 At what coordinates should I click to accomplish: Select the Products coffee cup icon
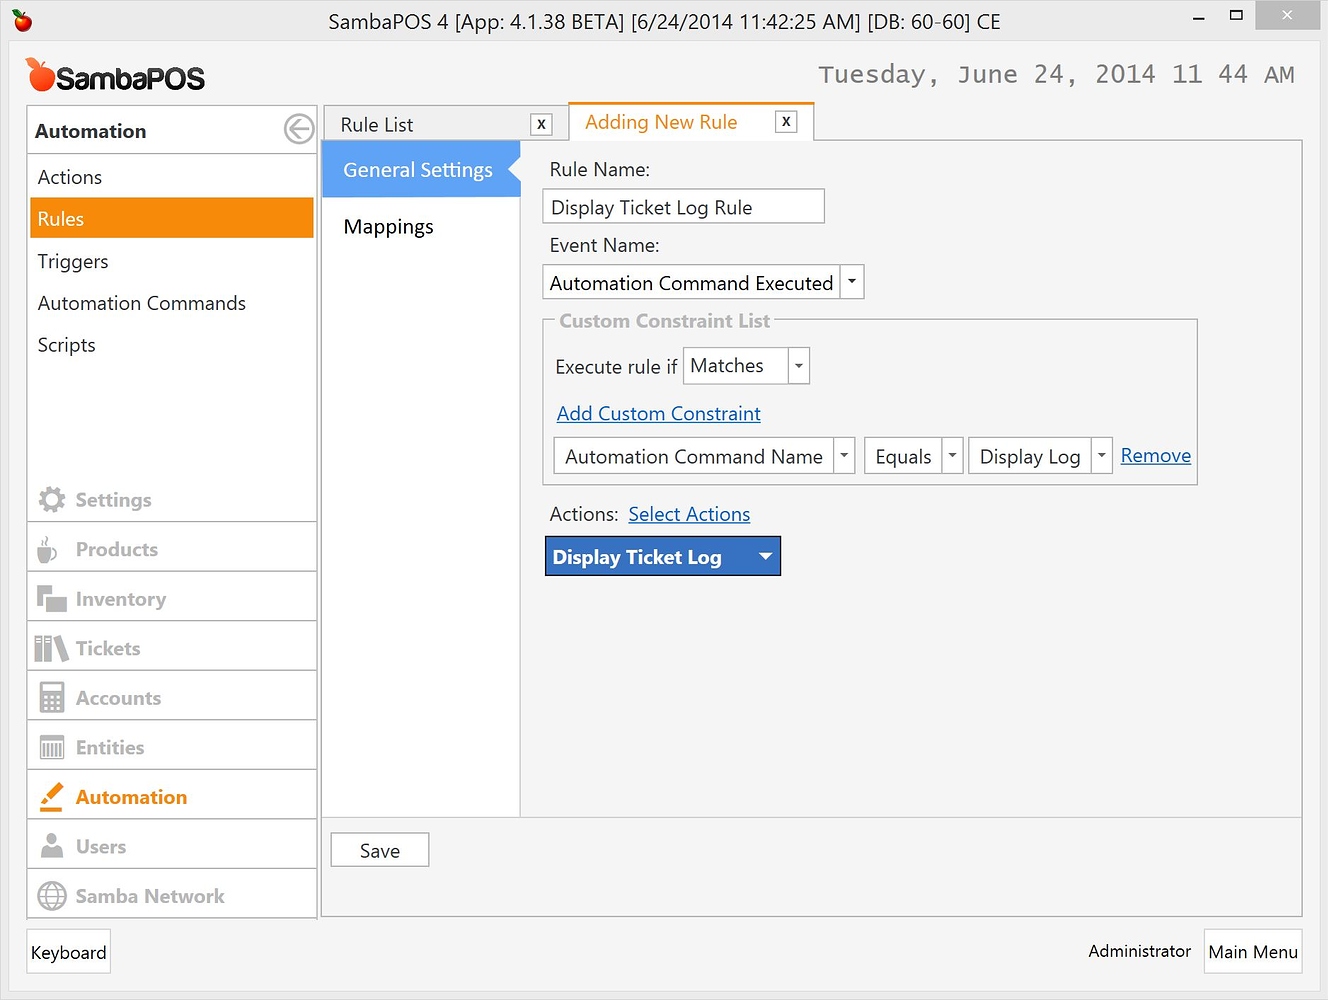pos(48,548)
